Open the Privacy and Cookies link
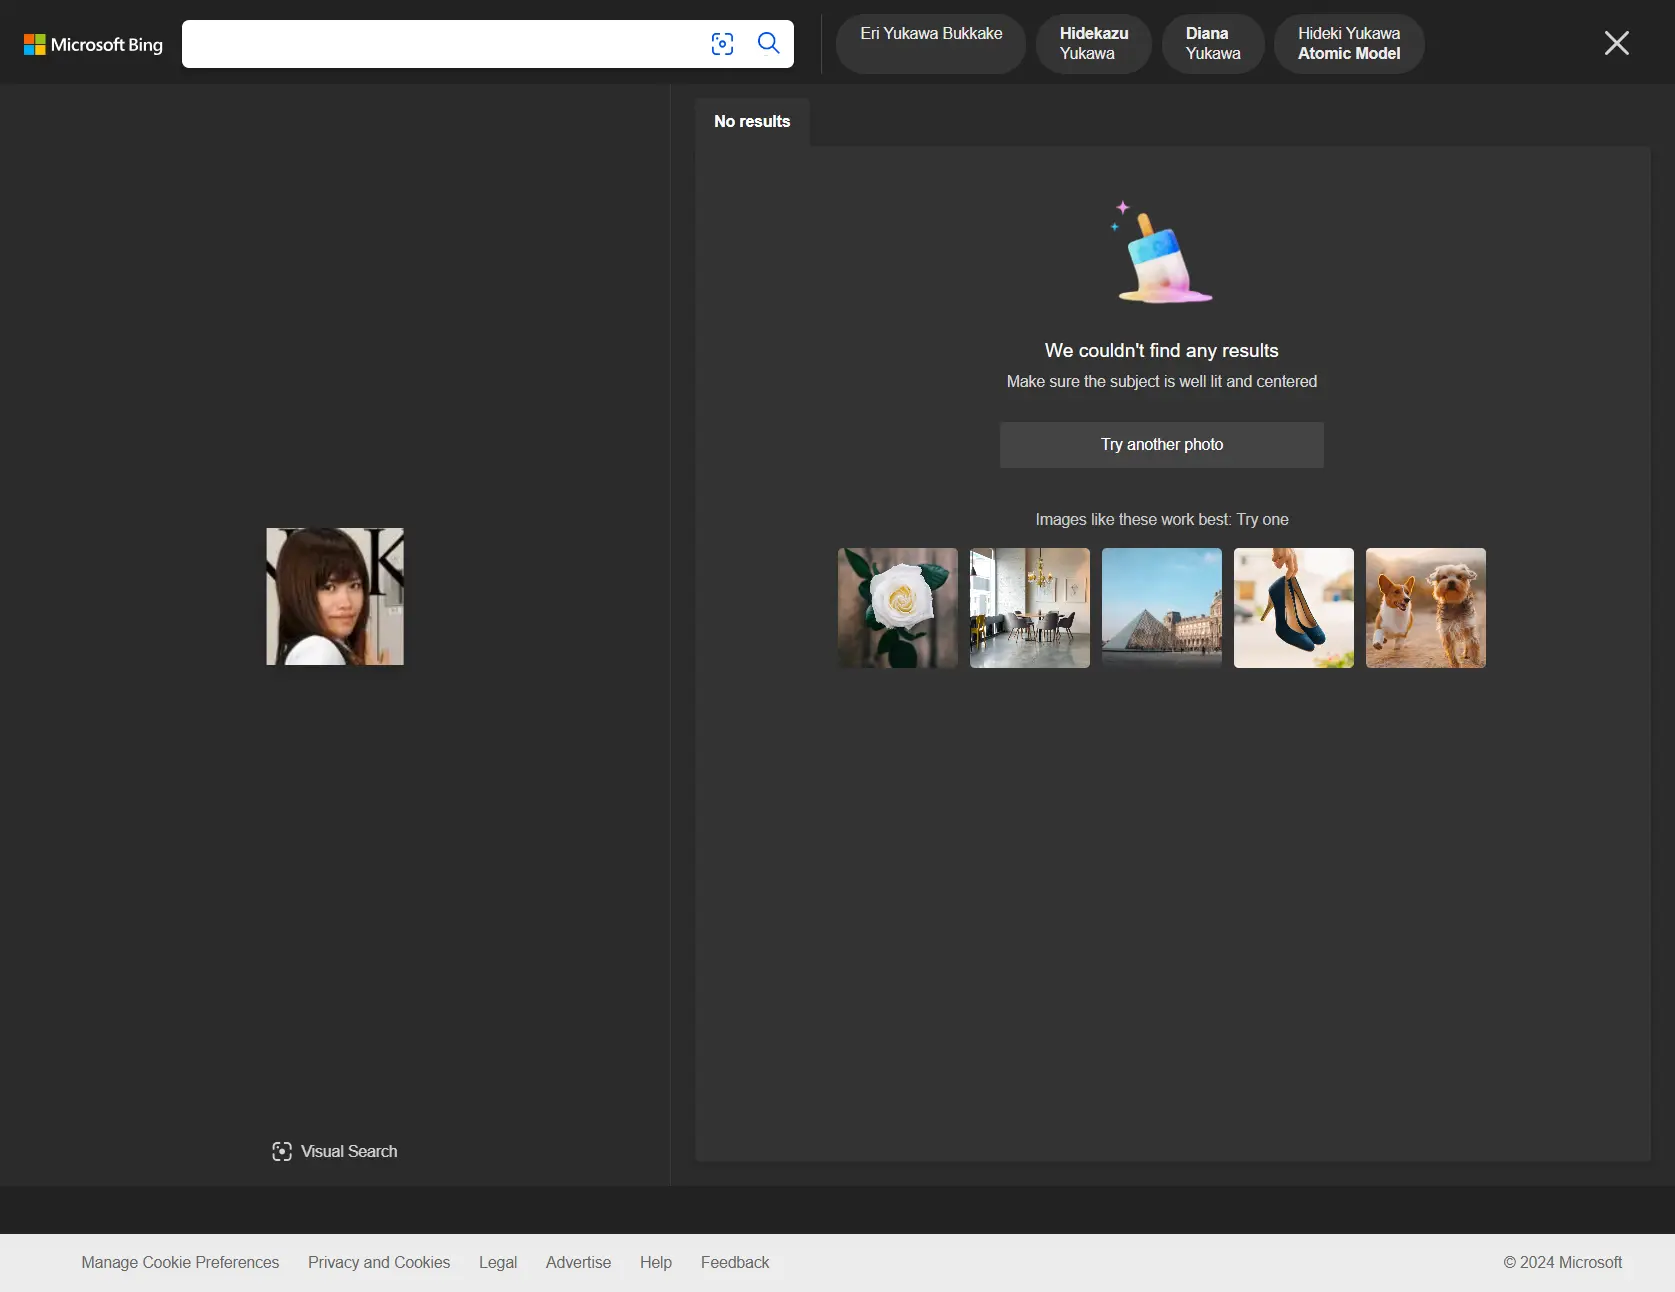The image size is (1675, 1292). coord(379,1262)
